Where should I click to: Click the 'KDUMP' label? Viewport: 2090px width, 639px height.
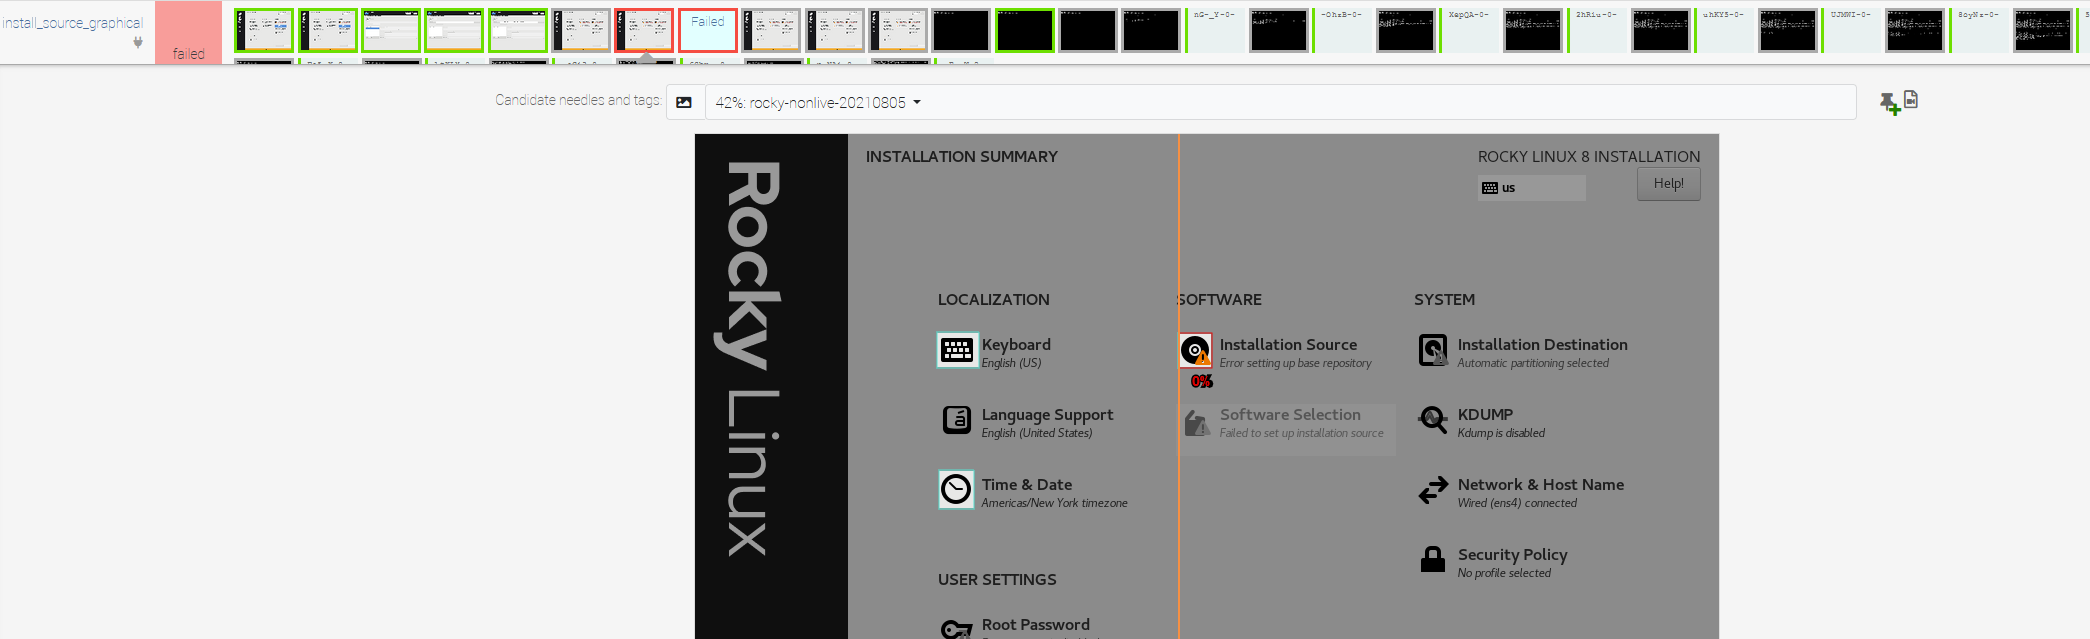[1485, 414]
